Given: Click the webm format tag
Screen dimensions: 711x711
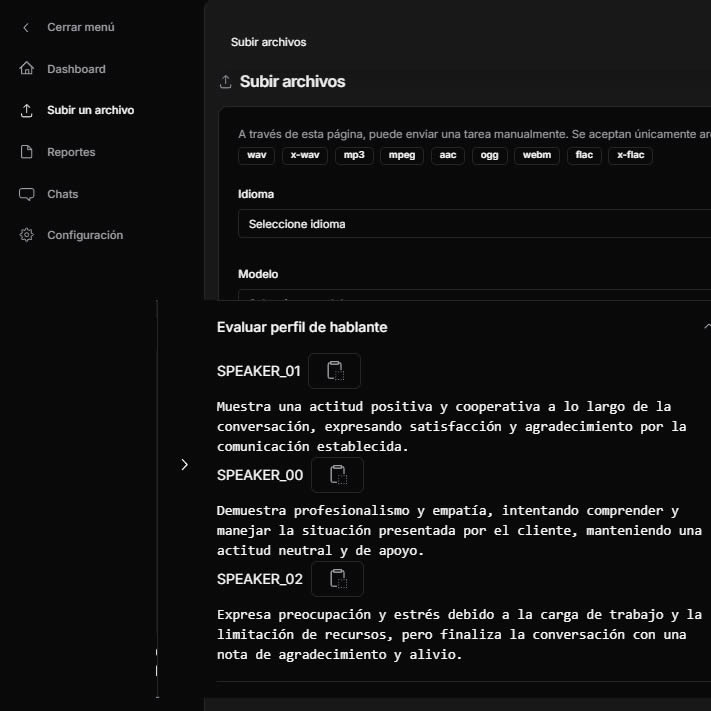Looking at the screenshot, I should pos(537,156).
